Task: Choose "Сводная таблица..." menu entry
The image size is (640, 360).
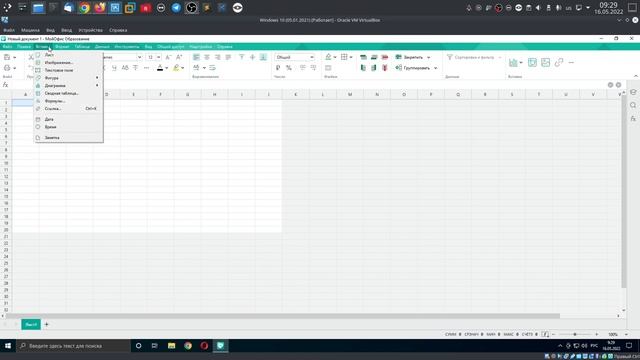Action: (61, 93)
